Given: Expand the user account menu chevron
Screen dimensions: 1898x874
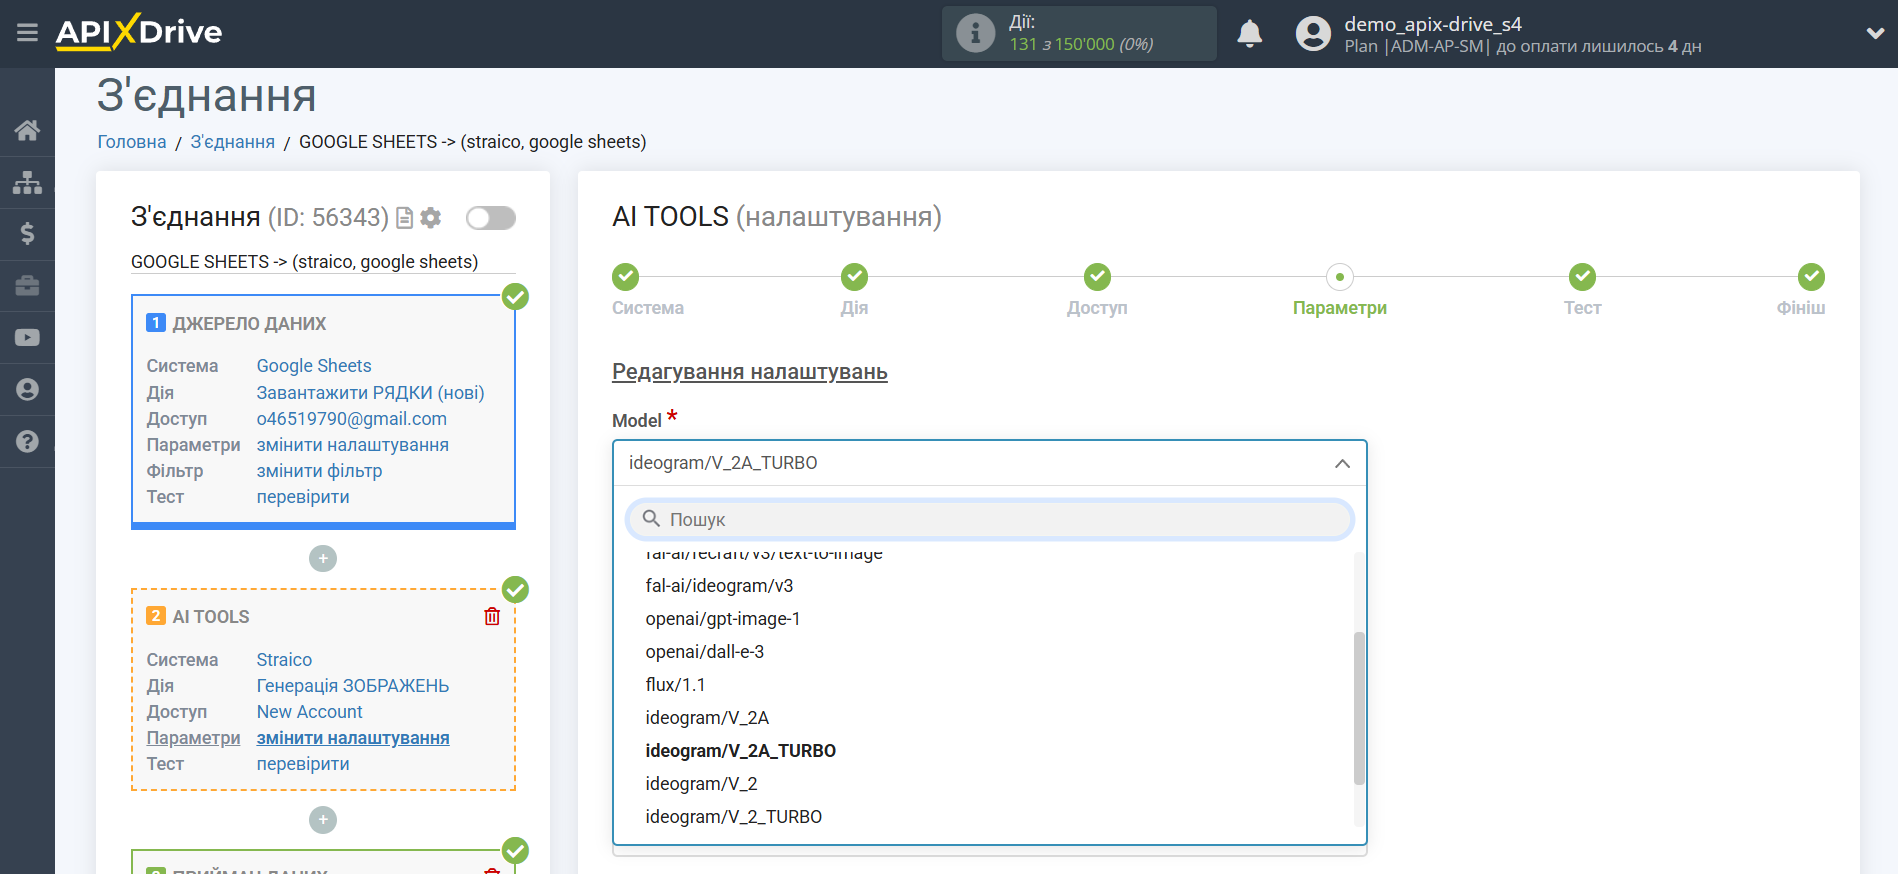Looking at the screenshot, I should pos(1875,33).
